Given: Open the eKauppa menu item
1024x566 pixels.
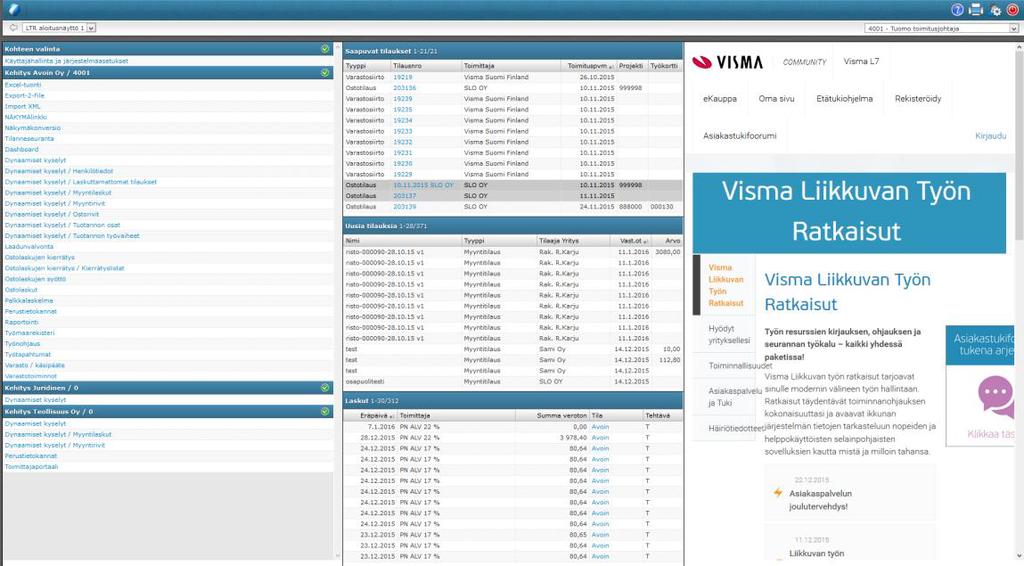Looking at the screenshot, I should click(720, 99).
